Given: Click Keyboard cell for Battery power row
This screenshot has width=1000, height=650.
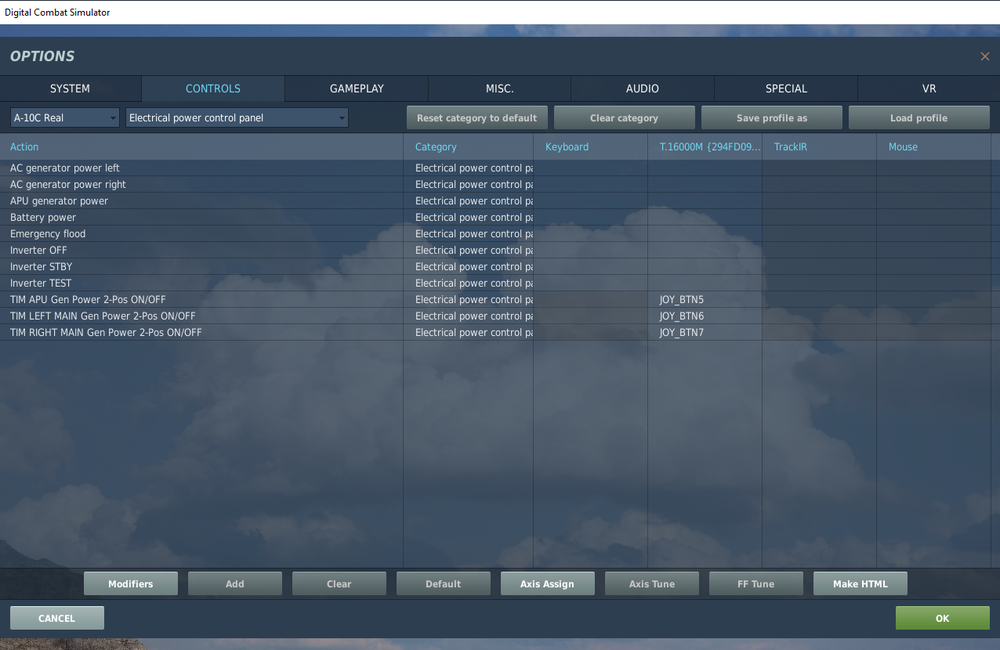Looking at the screenshot, I should (x=591, y=218).
